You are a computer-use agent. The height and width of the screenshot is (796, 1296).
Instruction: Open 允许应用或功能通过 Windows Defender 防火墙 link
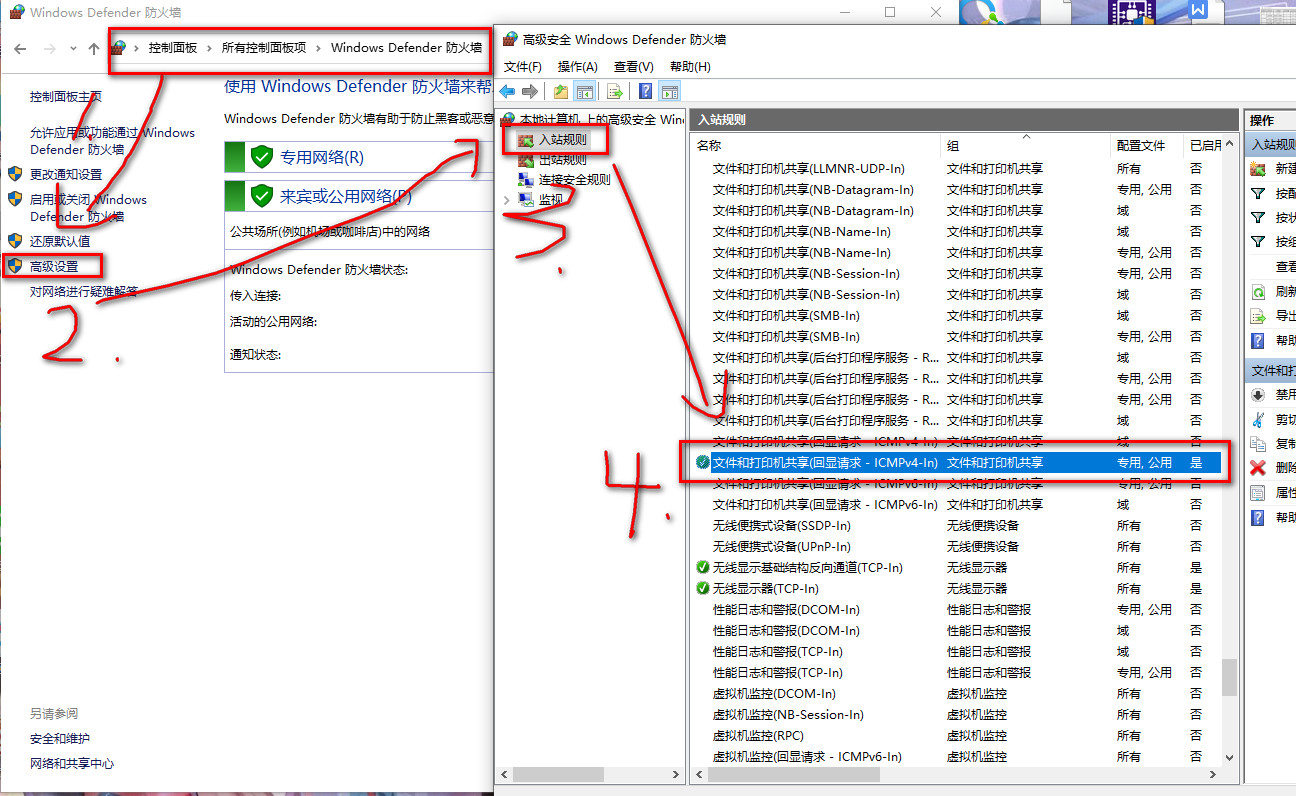pos(112,141)
